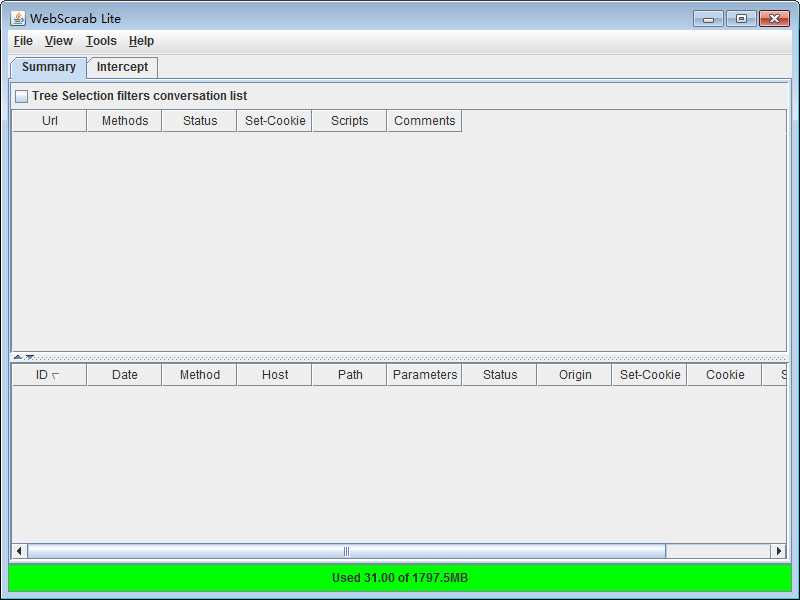Click the Origin column header

click(574, 375)
